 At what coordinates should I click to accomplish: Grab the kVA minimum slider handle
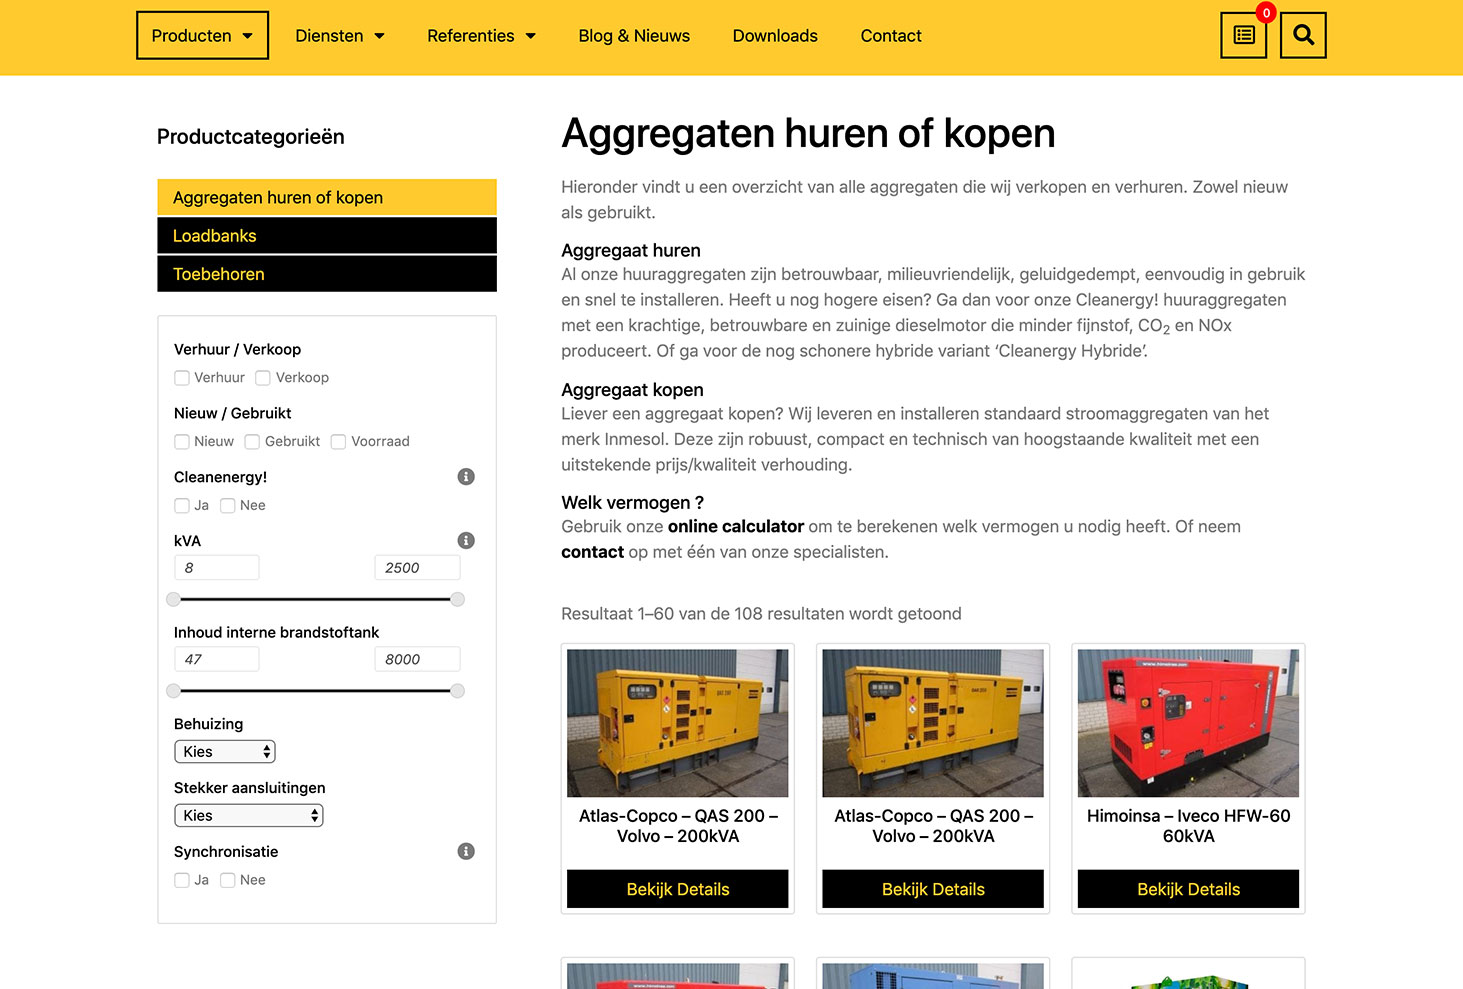pos(174,600)
